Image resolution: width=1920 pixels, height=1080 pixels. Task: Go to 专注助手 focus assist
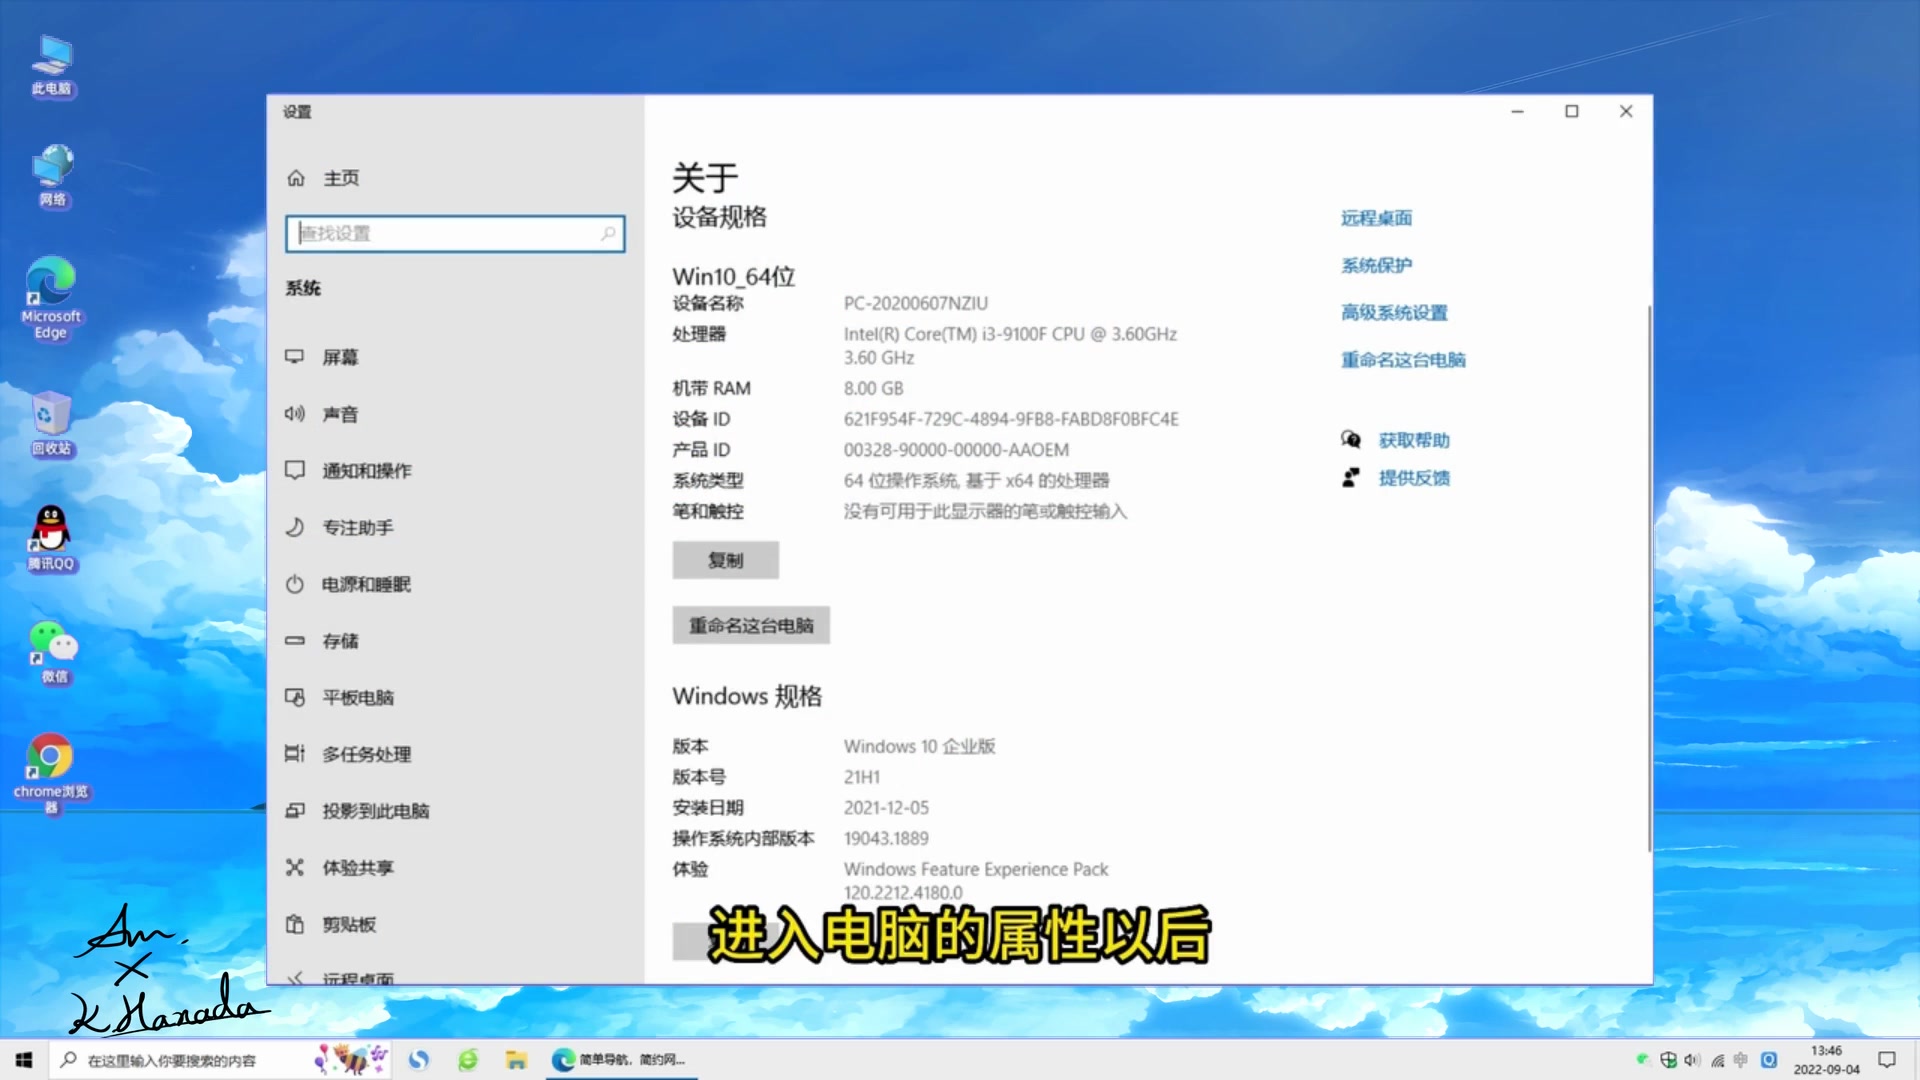(x=357, y=527)
